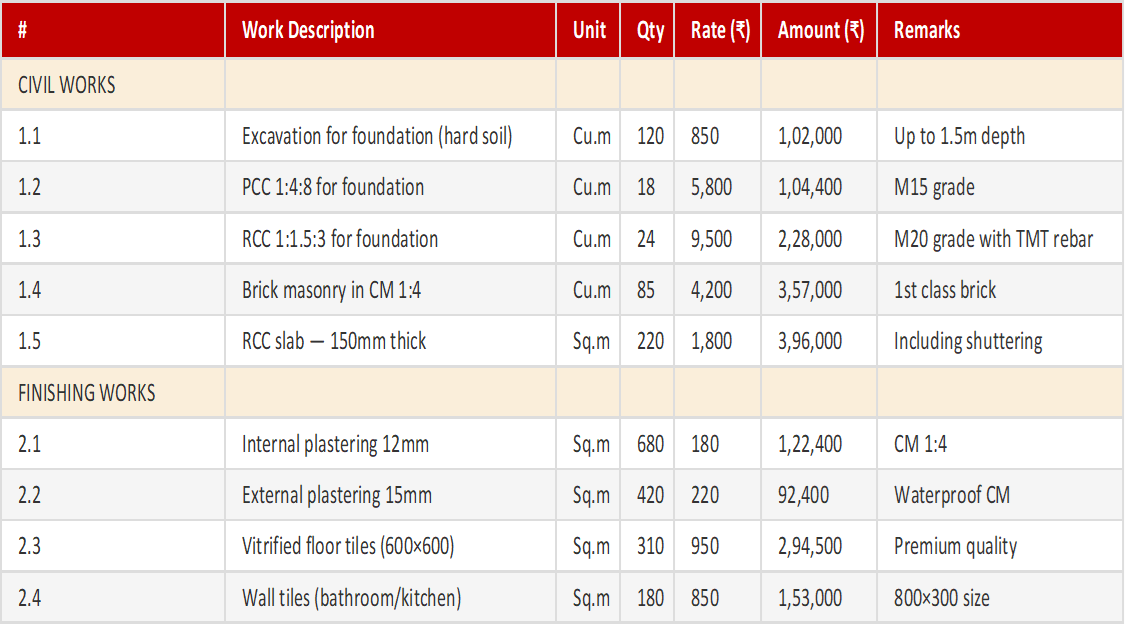Select amount '1,53,000'
Viewport: 1125px width, 625px height.
click(x=809, y=598)
